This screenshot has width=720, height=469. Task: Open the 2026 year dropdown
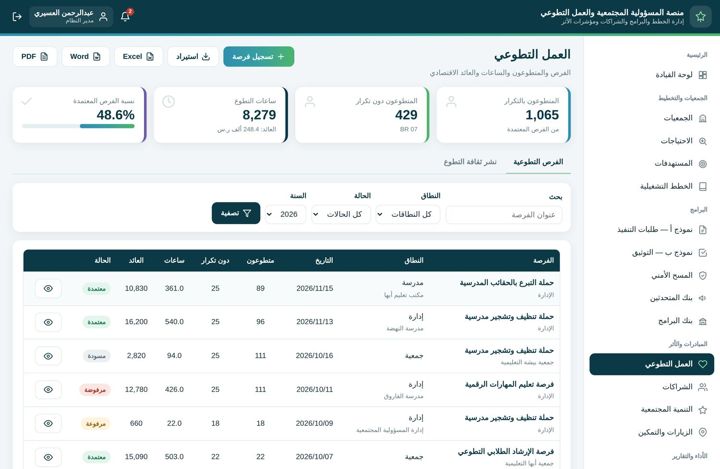[x=286, y=215]
